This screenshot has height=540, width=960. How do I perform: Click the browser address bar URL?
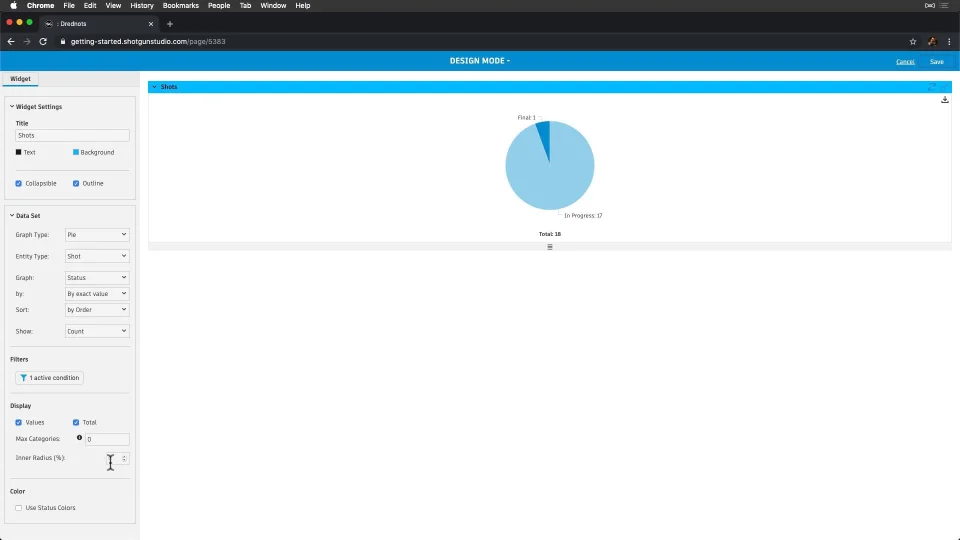148,42
